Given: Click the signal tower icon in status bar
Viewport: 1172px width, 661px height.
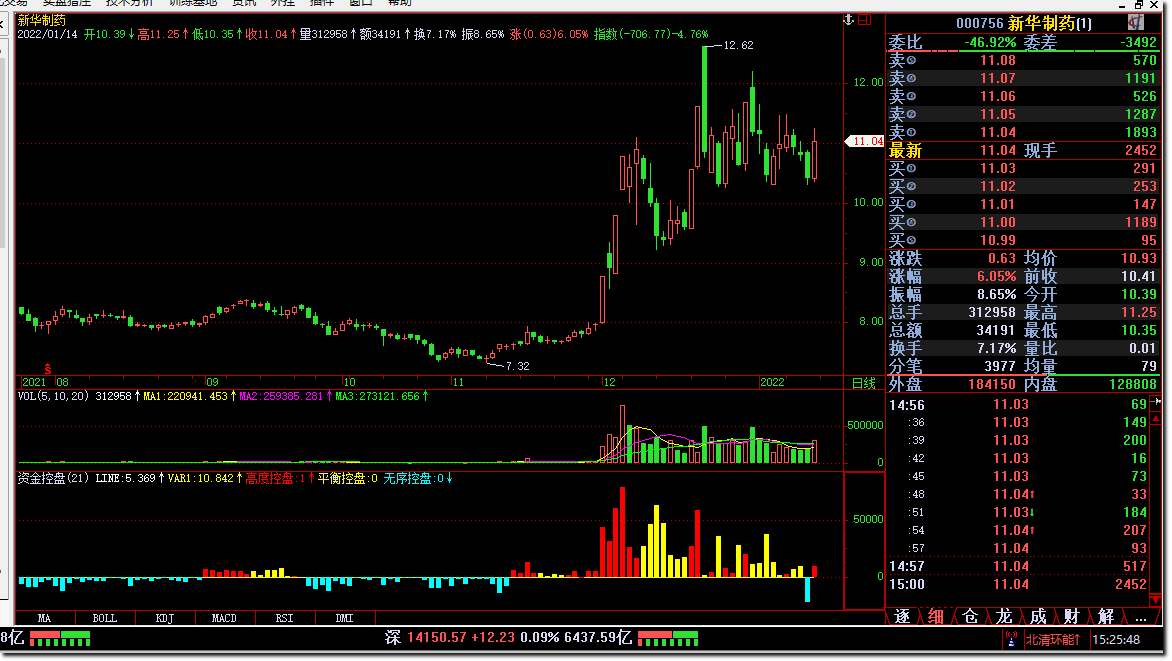Looking at the screenshot, I should (1011, 639).
